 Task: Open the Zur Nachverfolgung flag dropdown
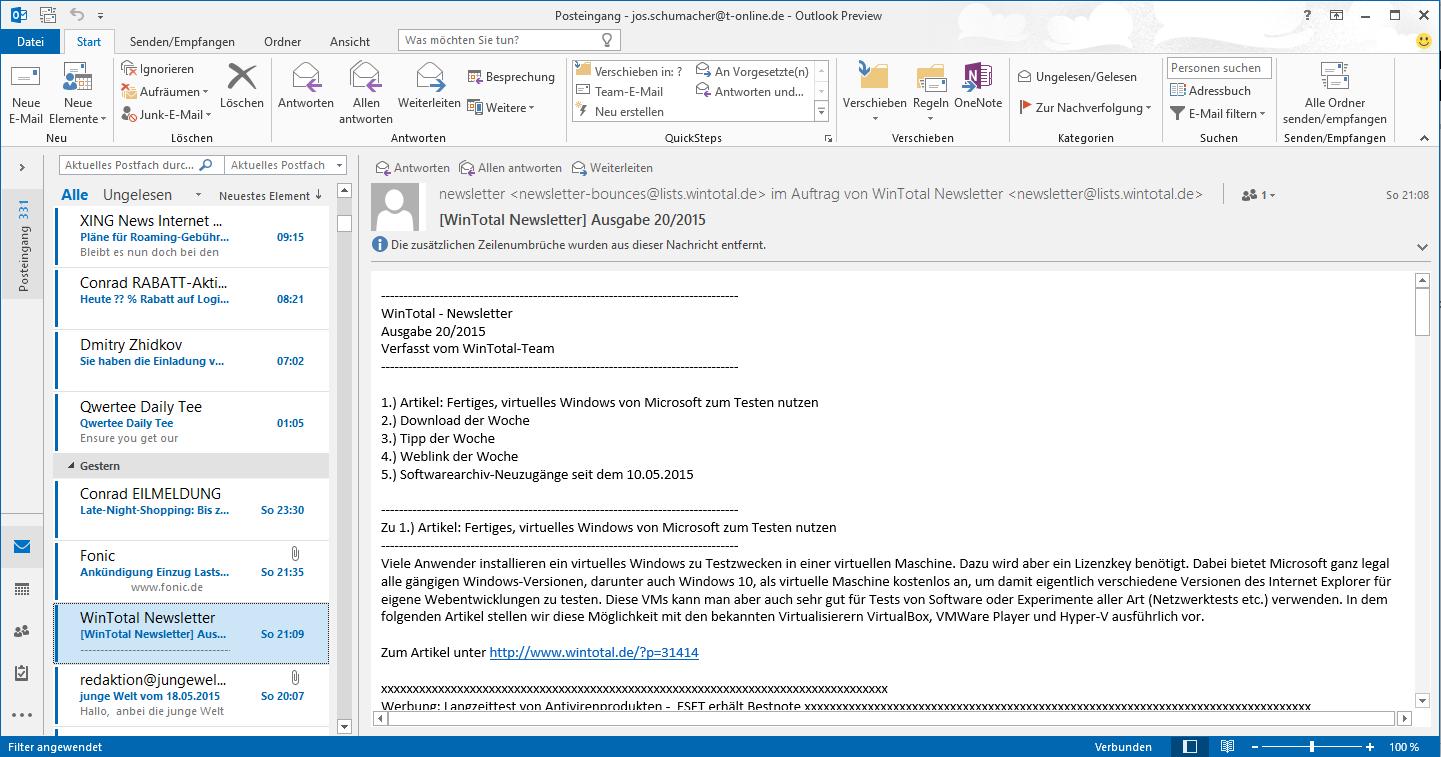(x=1085, y=108)
